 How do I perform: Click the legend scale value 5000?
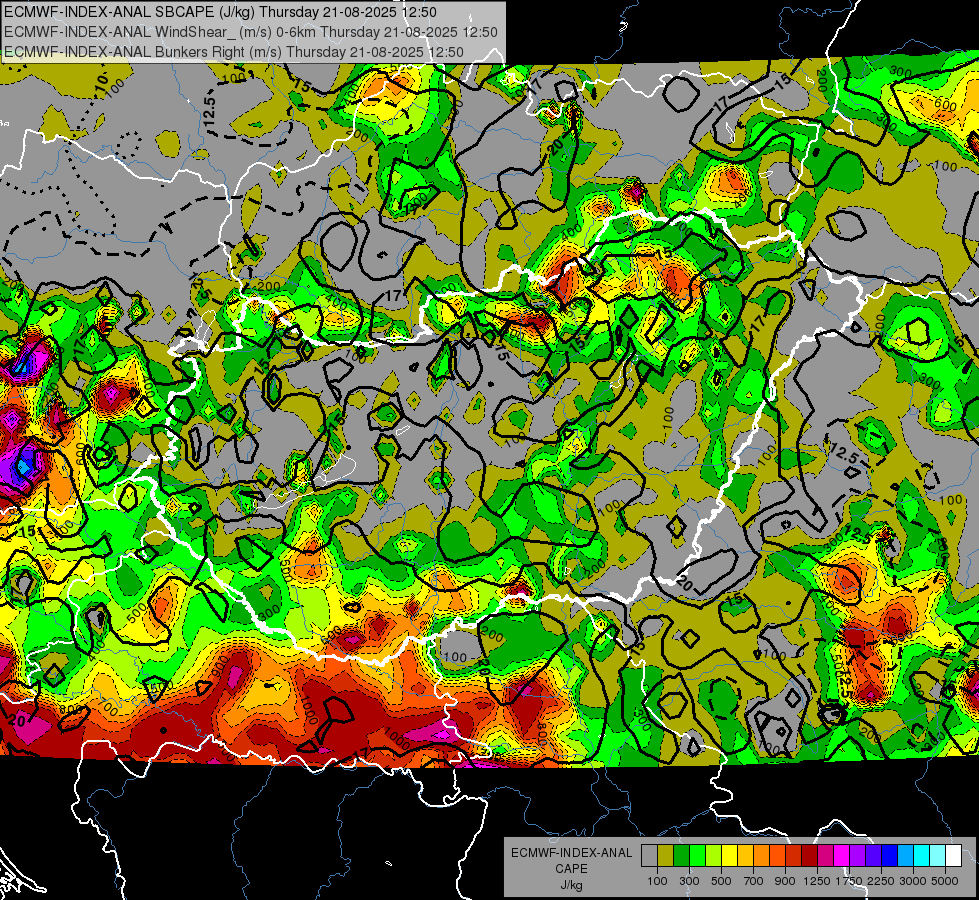click(944, 881)
